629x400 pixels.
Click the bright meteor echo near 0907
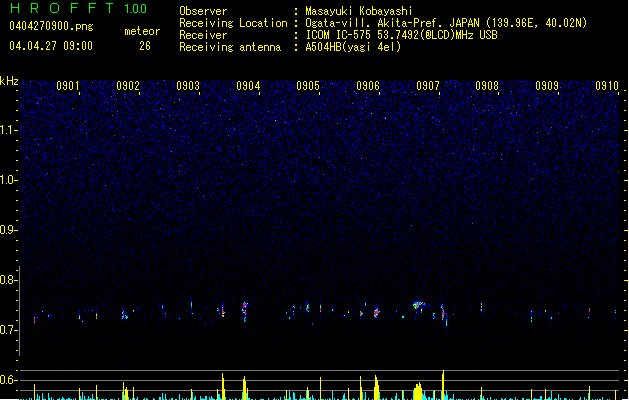418,305
